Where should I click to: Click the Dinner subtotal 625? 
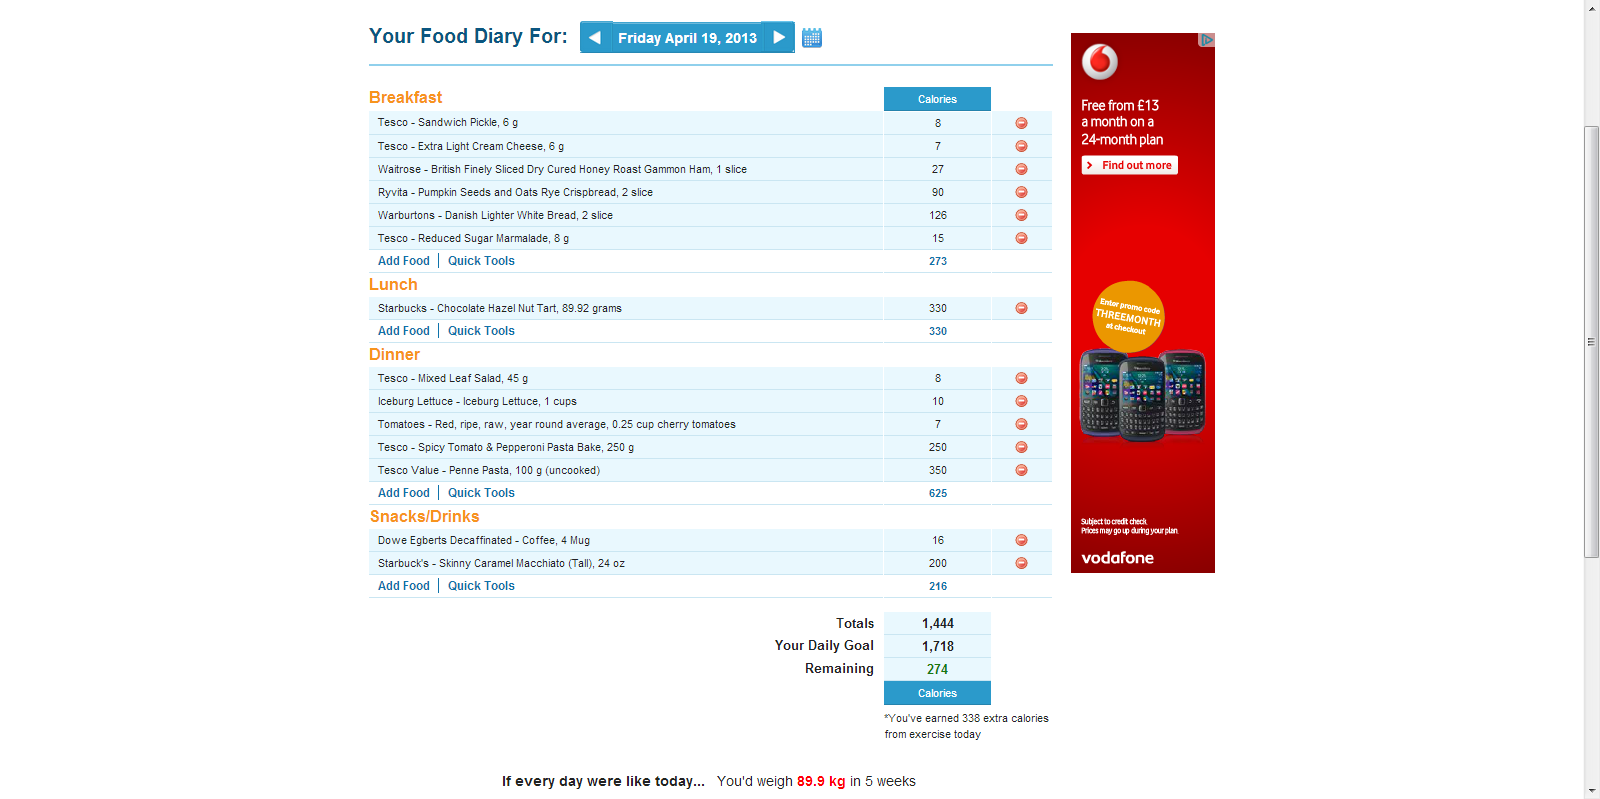(x=937, y=493)
